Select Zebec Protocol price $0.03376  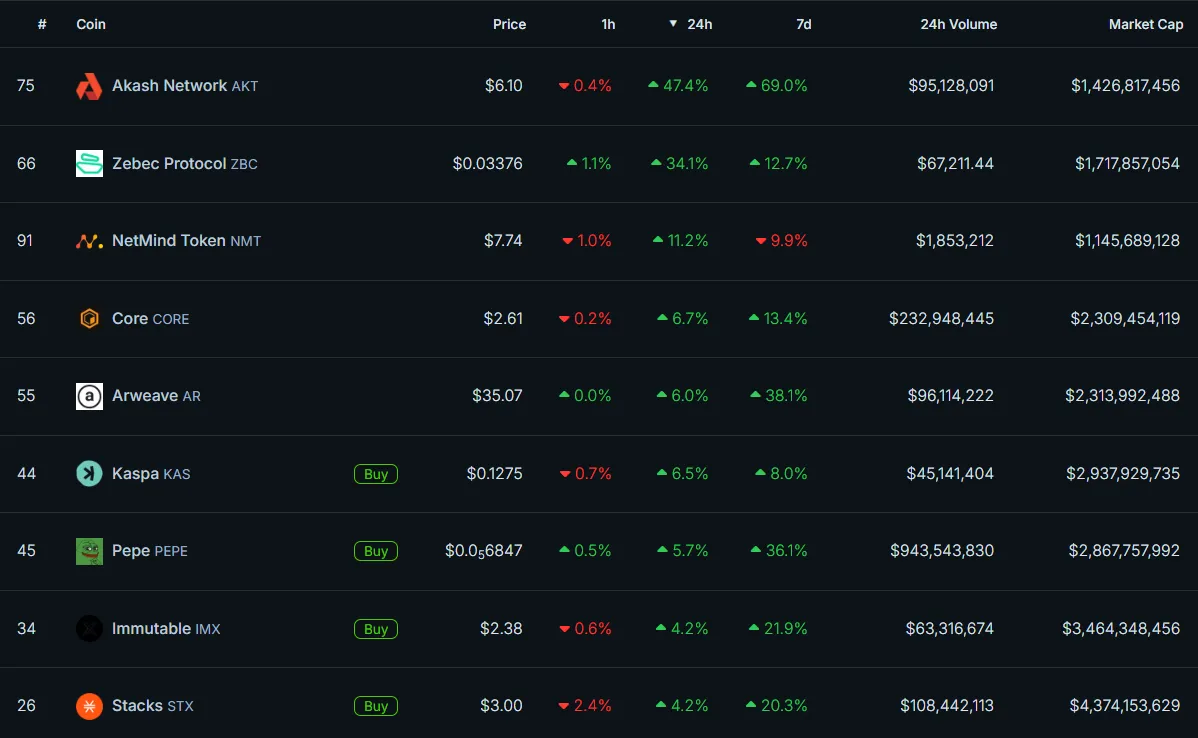pyautogui.click(x=487, y=163)
